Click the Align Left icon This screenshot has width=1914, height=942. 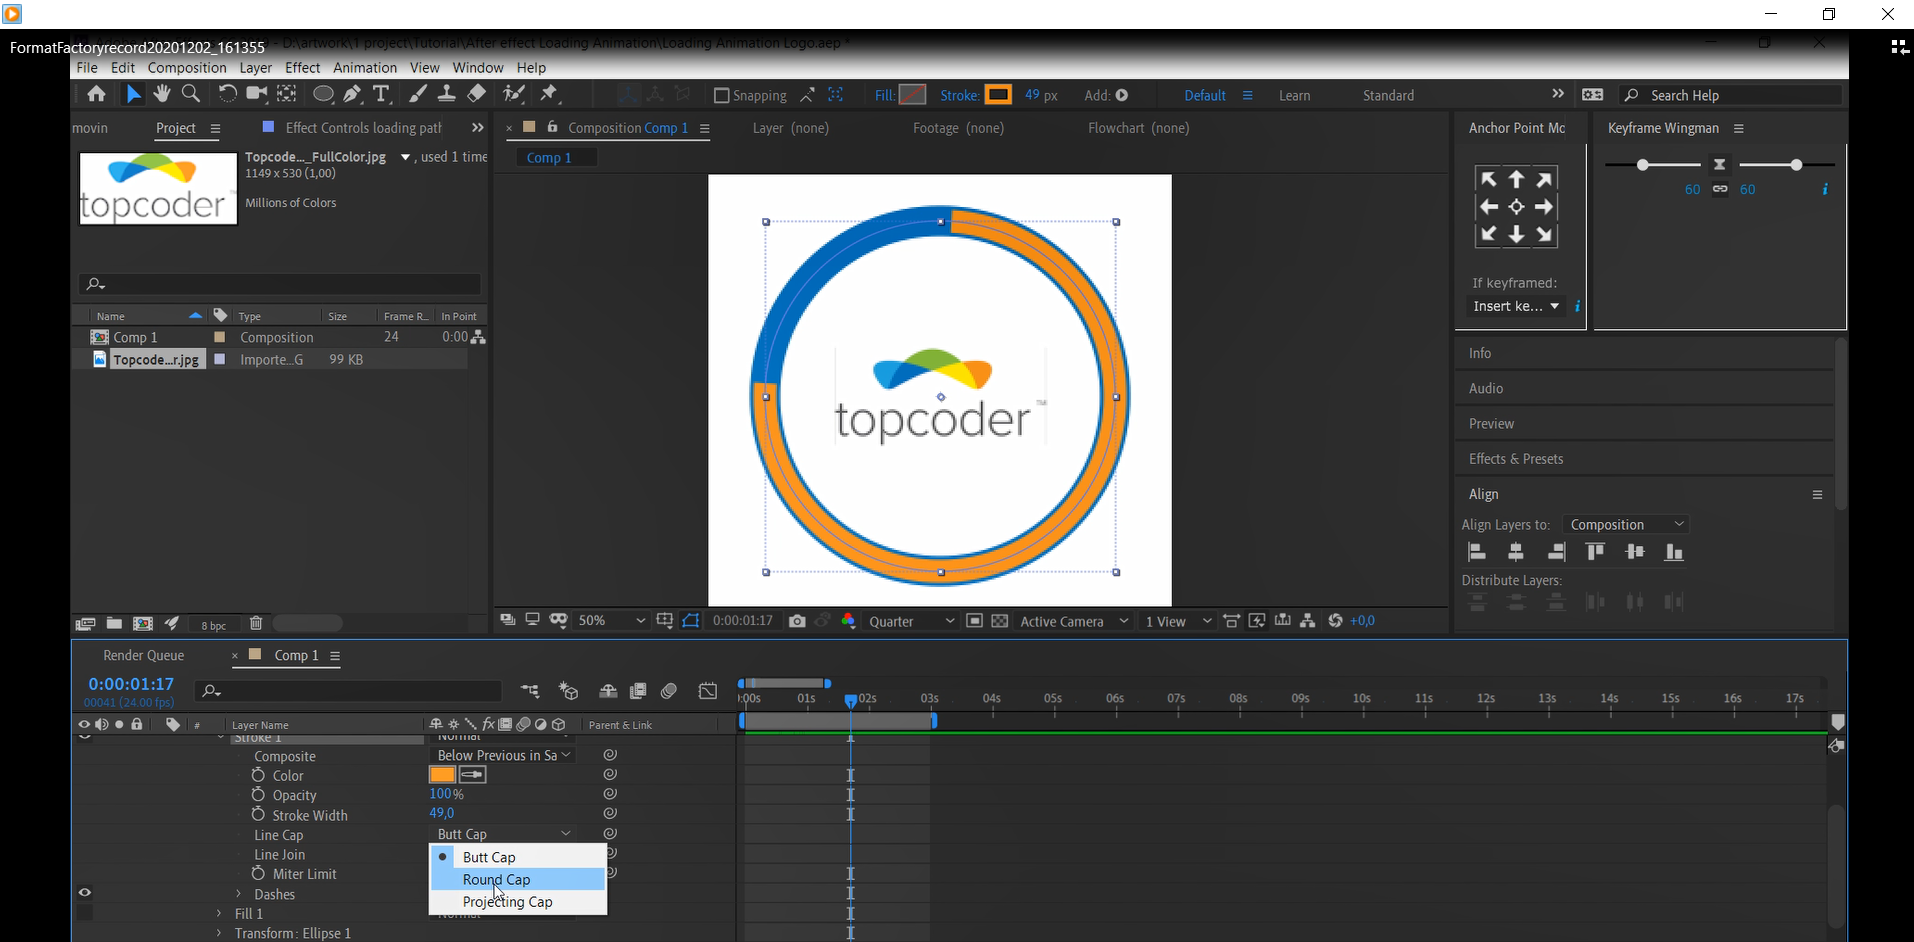(1476, 552)
